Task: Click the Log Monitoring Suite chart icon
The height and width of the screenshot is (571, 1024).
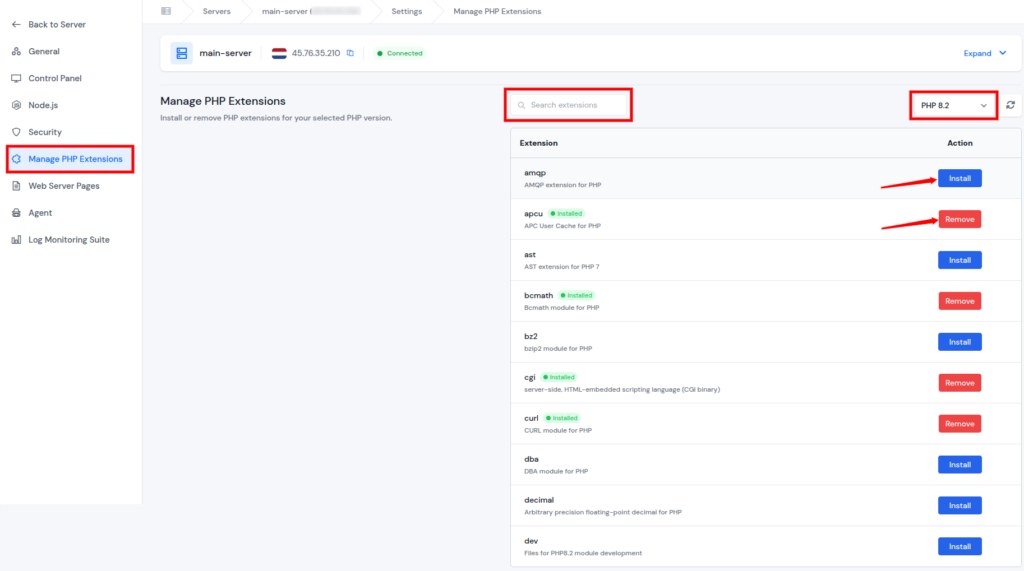Action: pyautogui.click(x=16, y=240)
